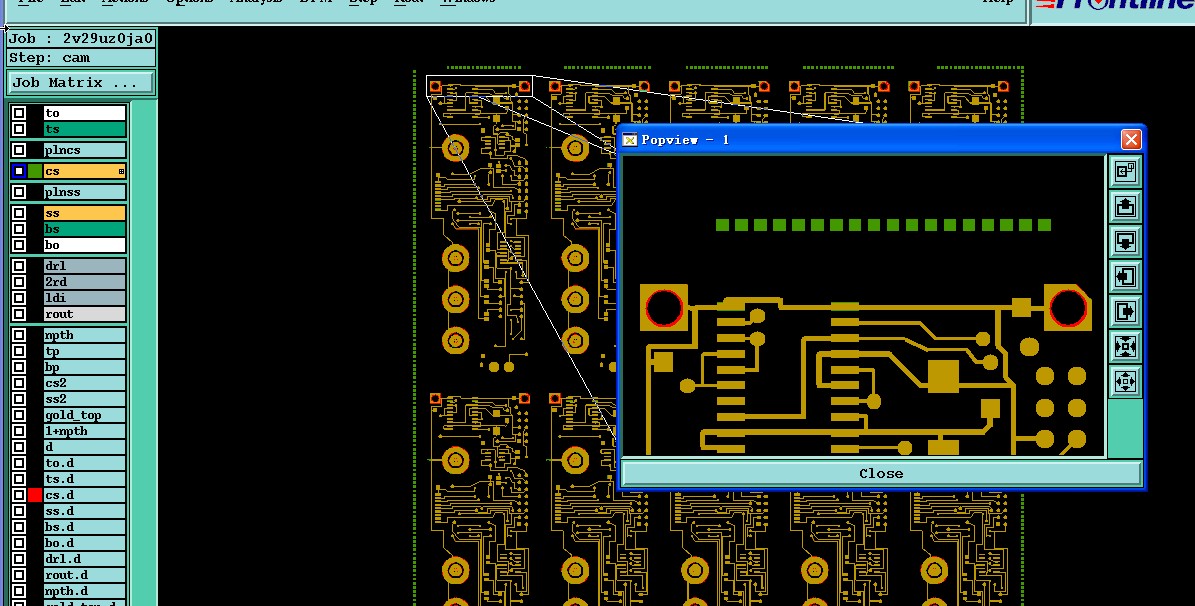Click the Close button in Popview
The image size is (1195, 606).
881,473
